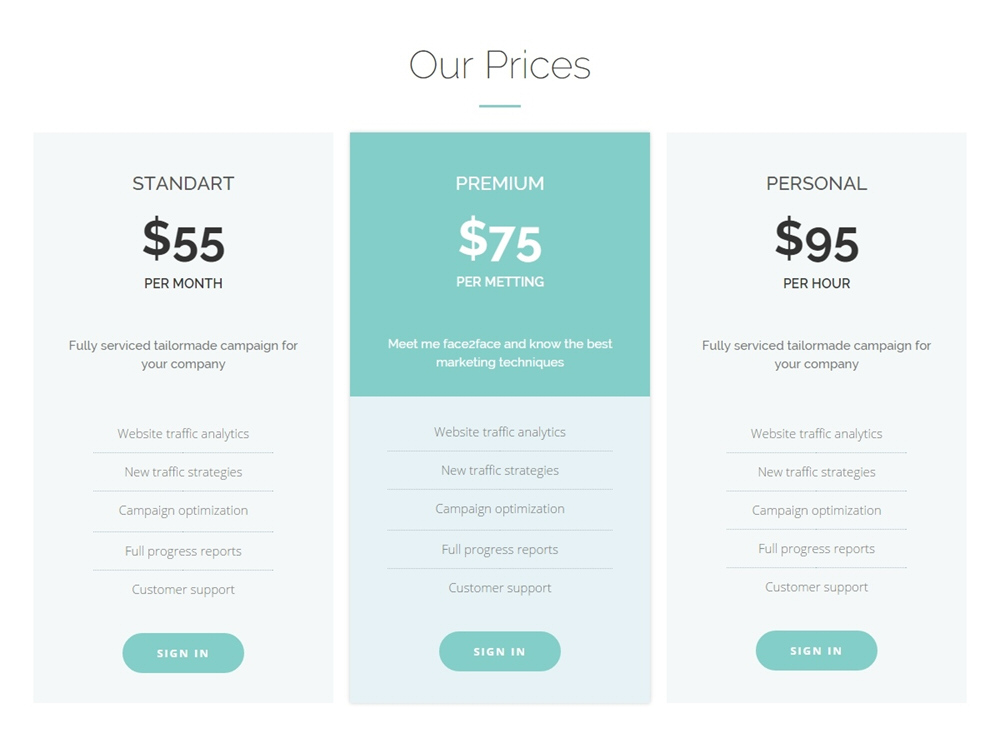The image size is (1000, 753).
Task: Click 'Fully serviced tailormade campaign' text in Personal card
Action: [x=816, y=355]
